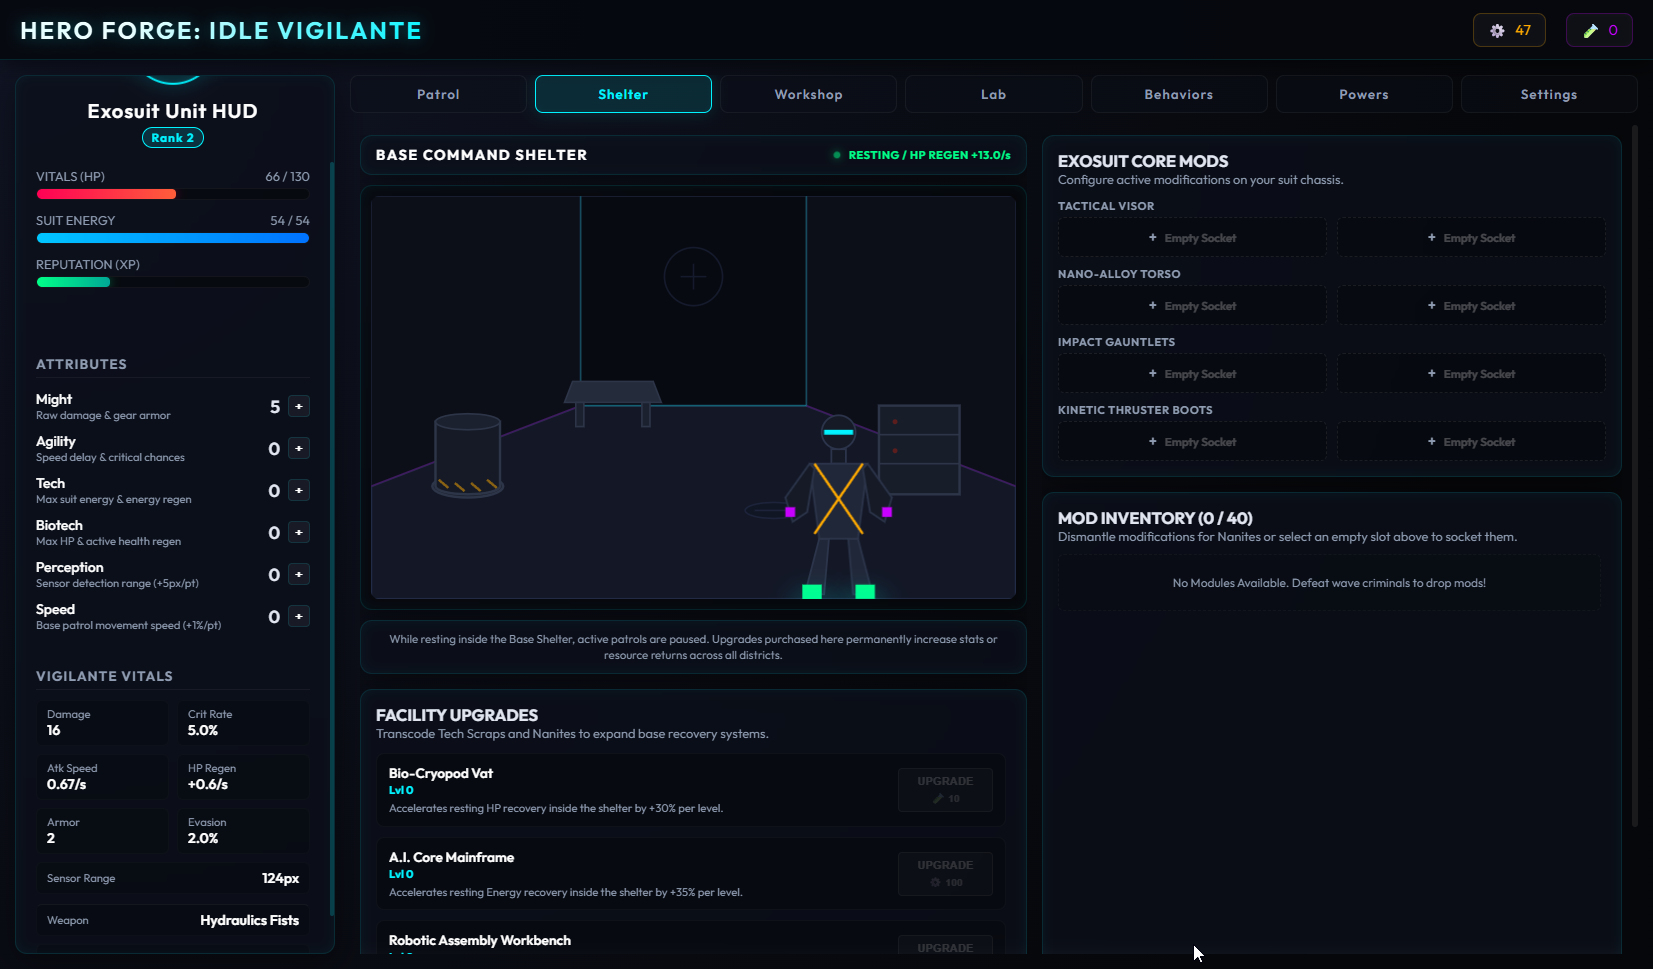Click the Suit Energy bar
Viewport: 1653px width, 969px height.
point(173,238)
